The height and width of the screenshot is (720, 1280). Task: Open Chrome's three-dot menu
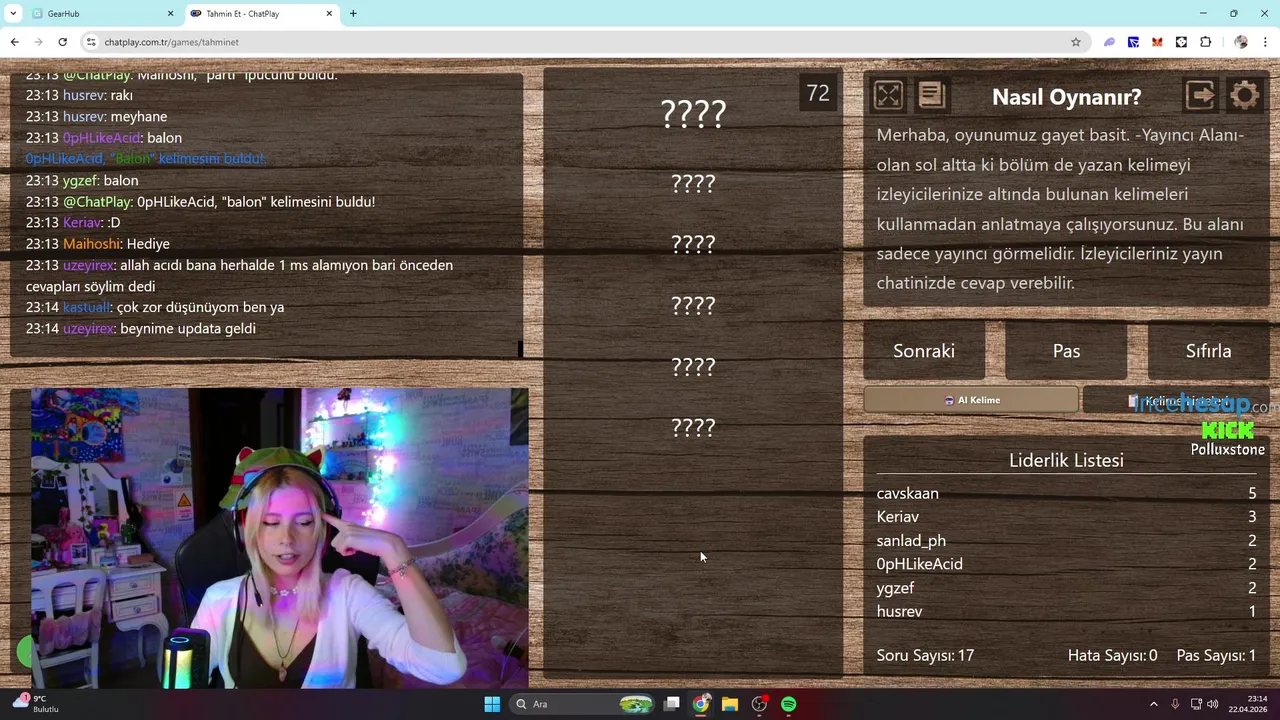click(1266, 42)
